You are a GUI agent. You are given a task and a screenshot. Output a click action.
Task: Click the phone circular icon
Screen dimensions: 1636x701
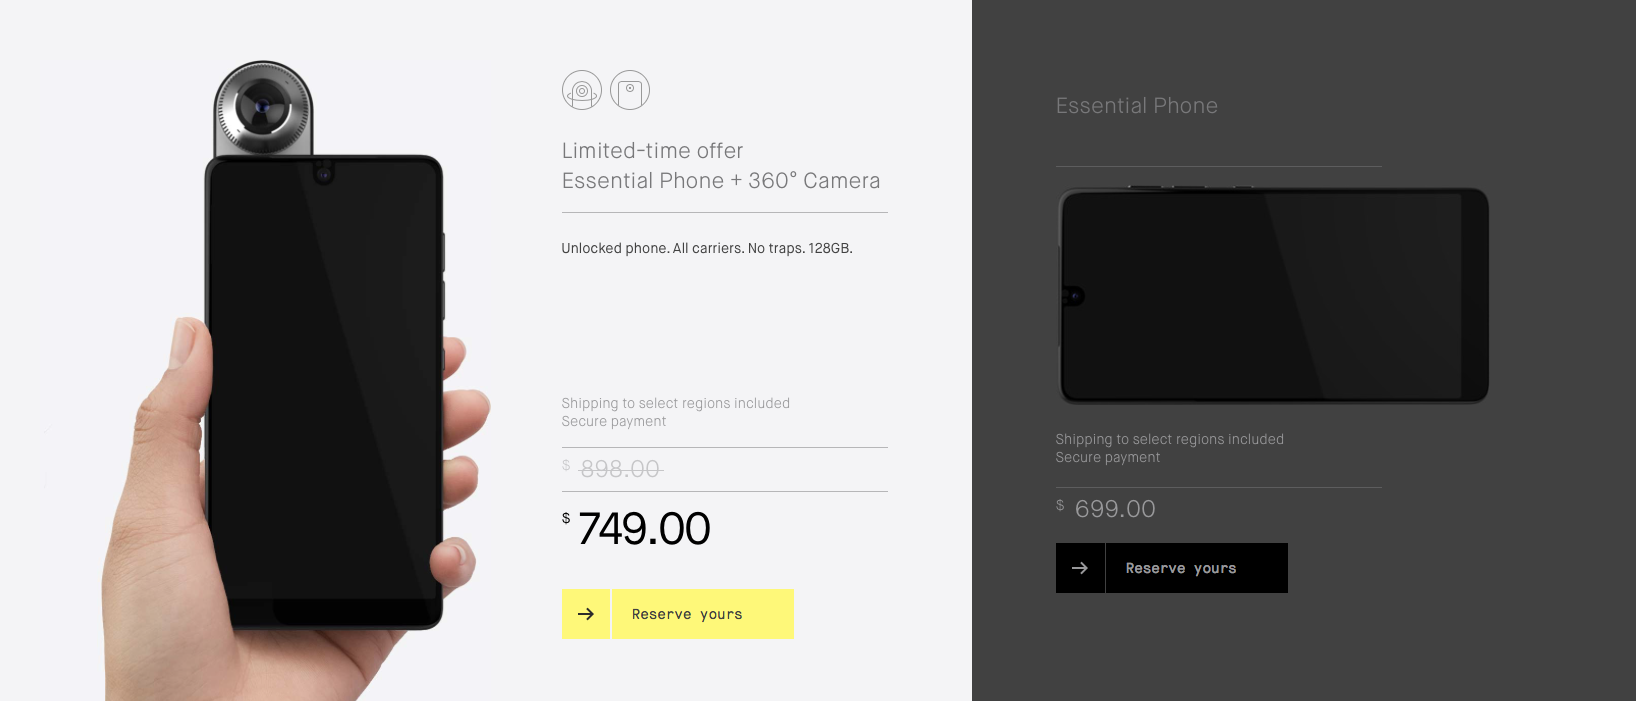(x=630, y=90)
